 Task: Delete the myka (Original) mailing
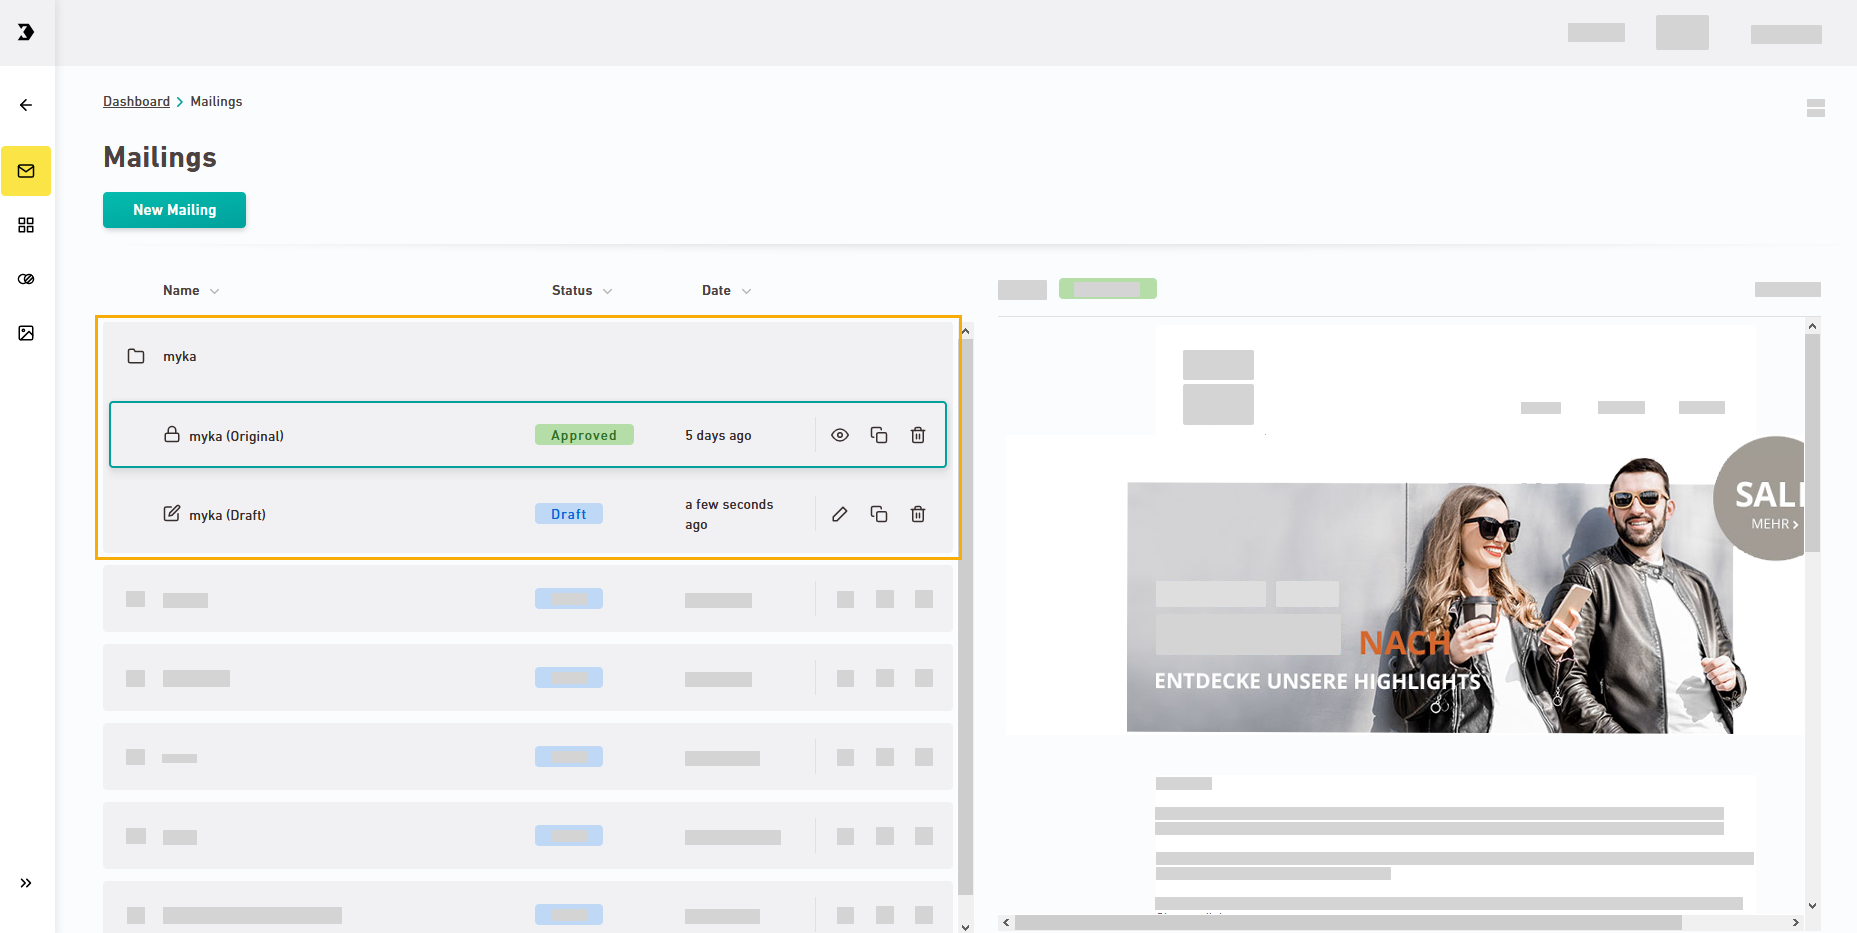coord(918,435)
